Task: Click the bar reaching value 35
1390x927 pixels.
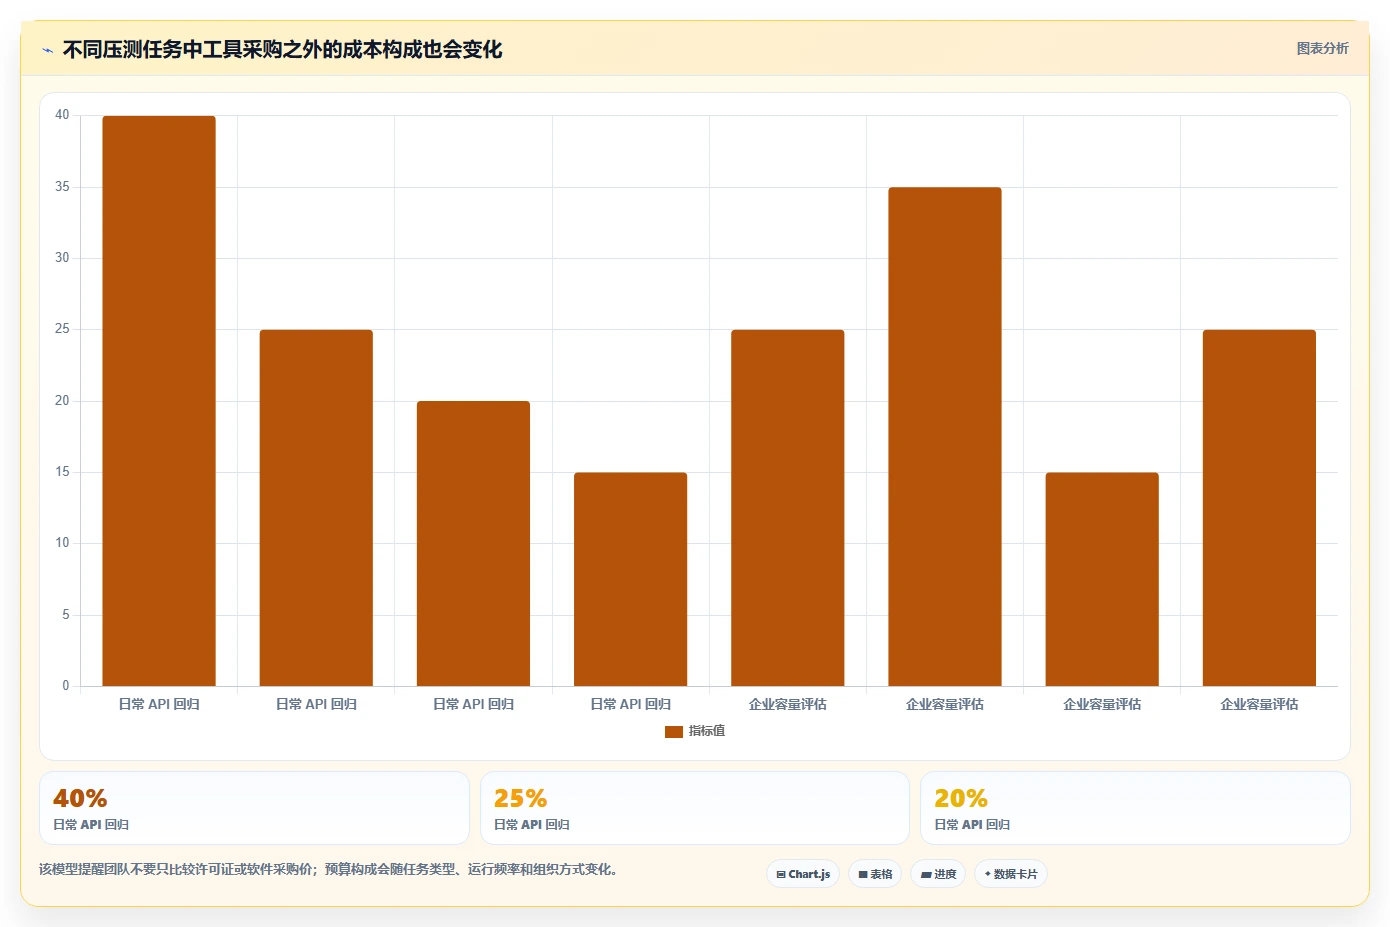Action: tap(945, 437)
